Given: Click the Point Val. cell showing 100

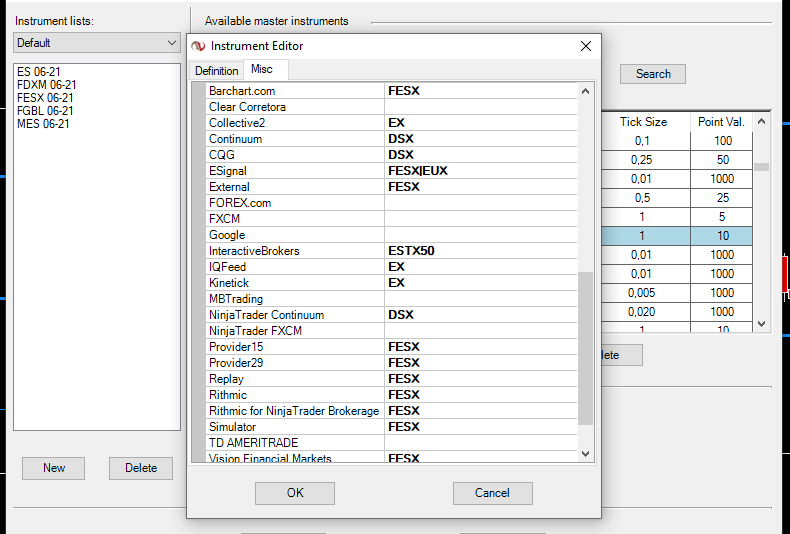Looking at the screenshot, I should [x=721, y=141].
